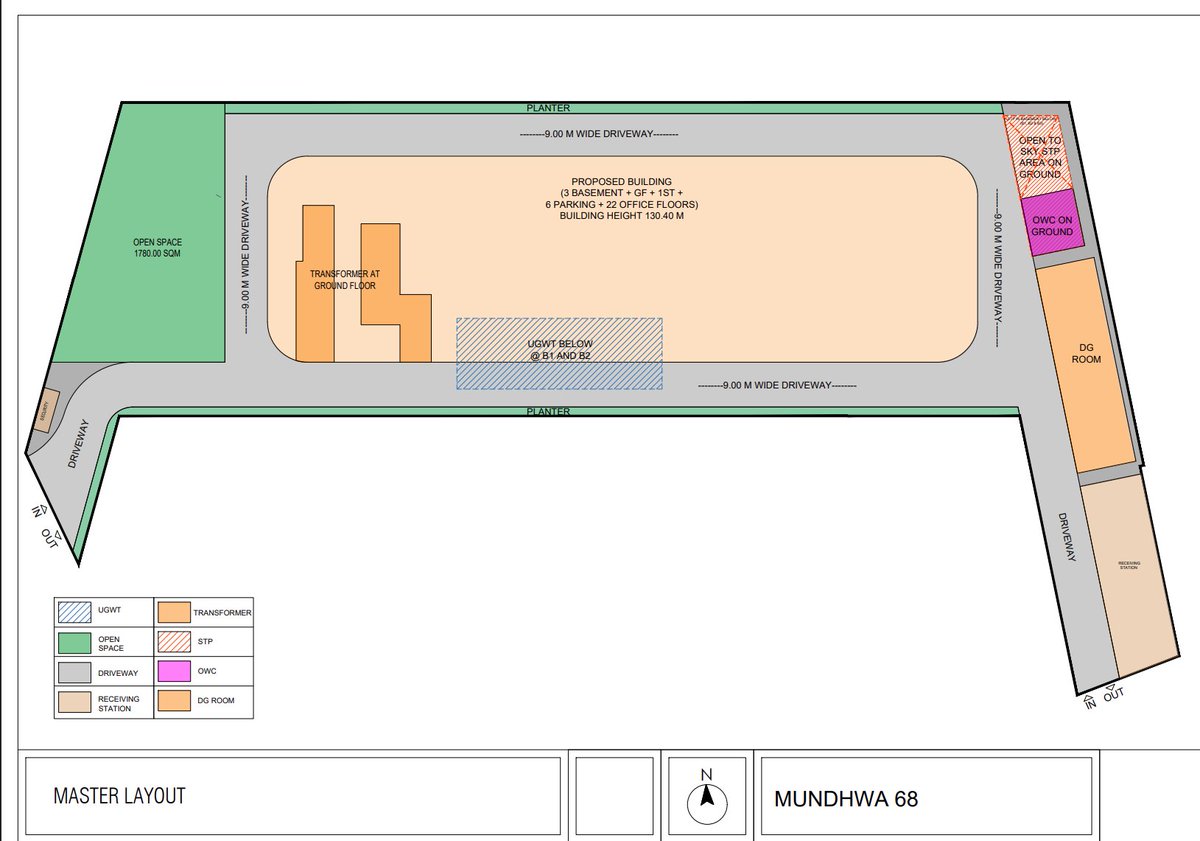This screenshot has width=1200, height=841.
Task: Select the 'DG ROOM' legend label
Action: click(215, 701)
